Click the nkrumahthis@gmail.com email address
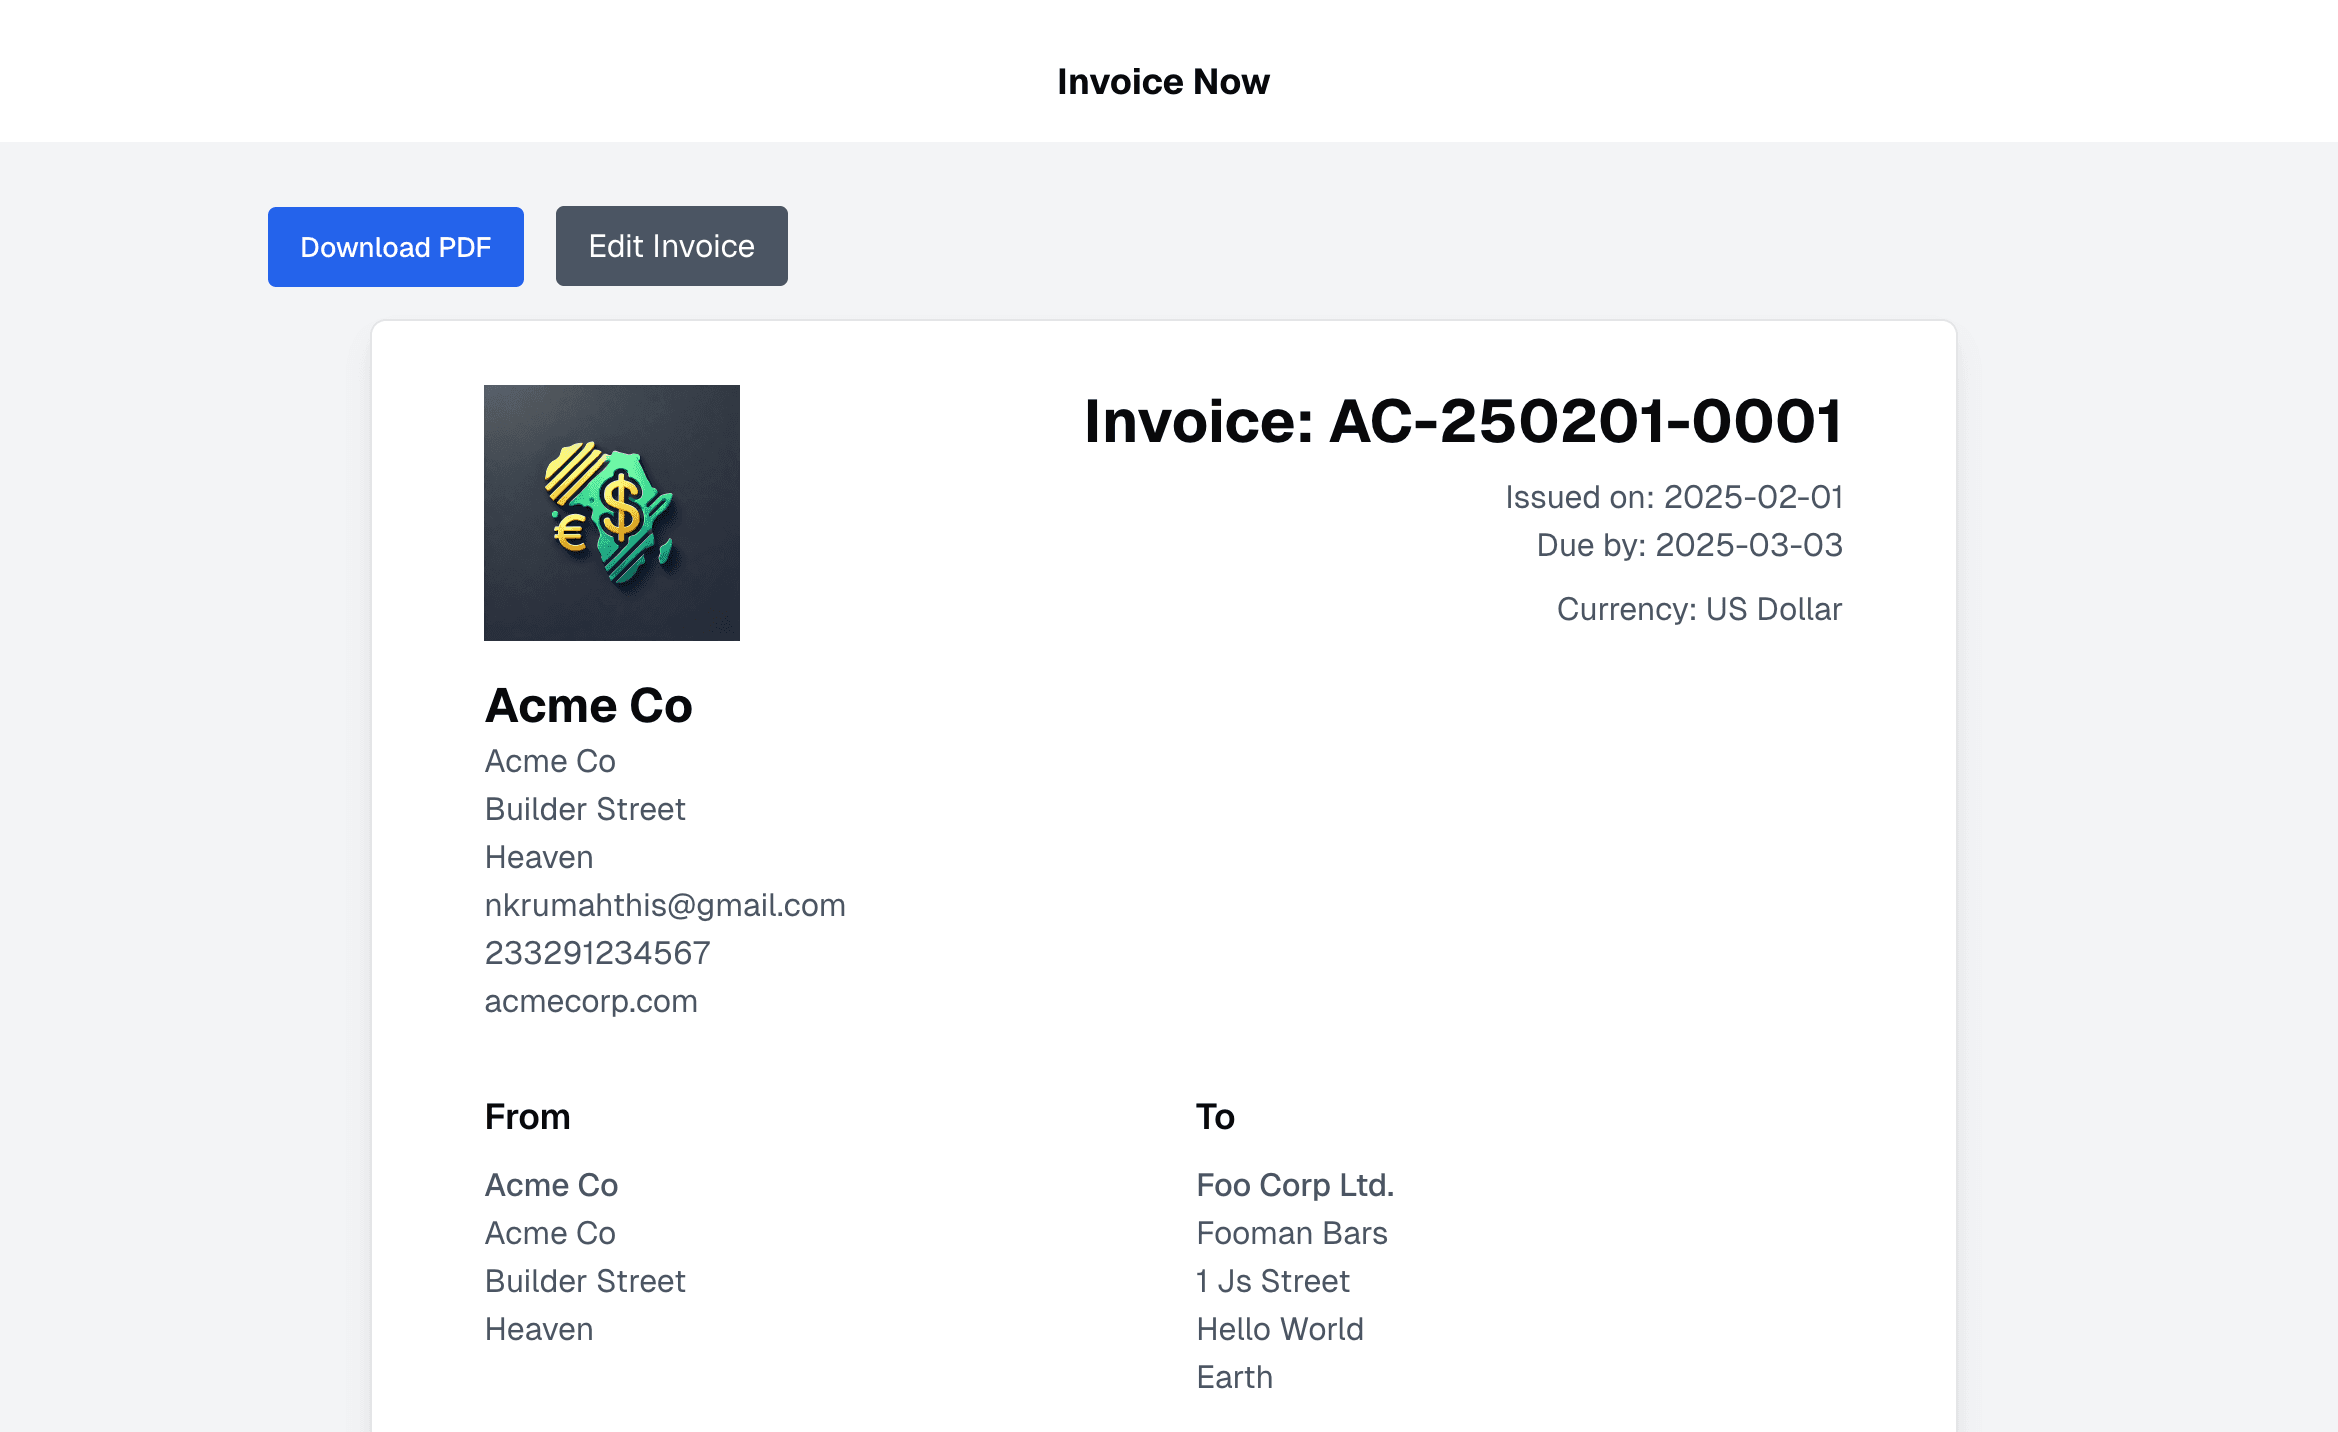The image size is (2338, 1432). pos(665,905)
